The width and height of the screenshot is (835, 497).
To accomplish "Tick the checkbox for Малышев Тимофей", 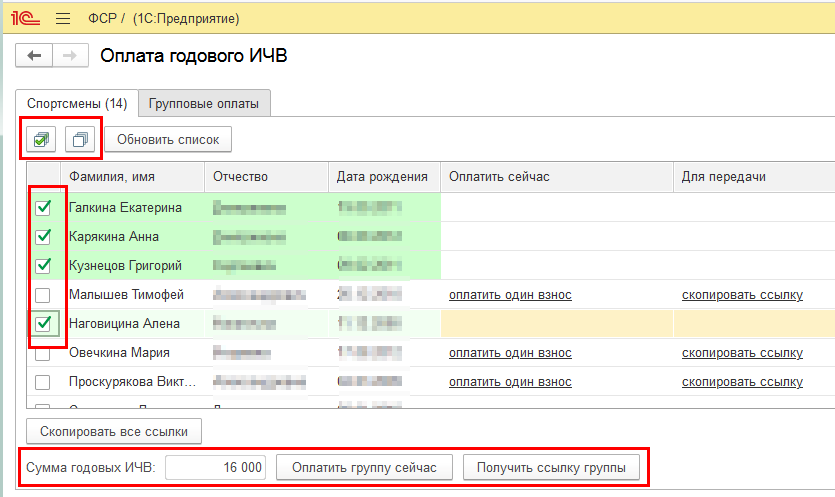I will tap(42, 295).
